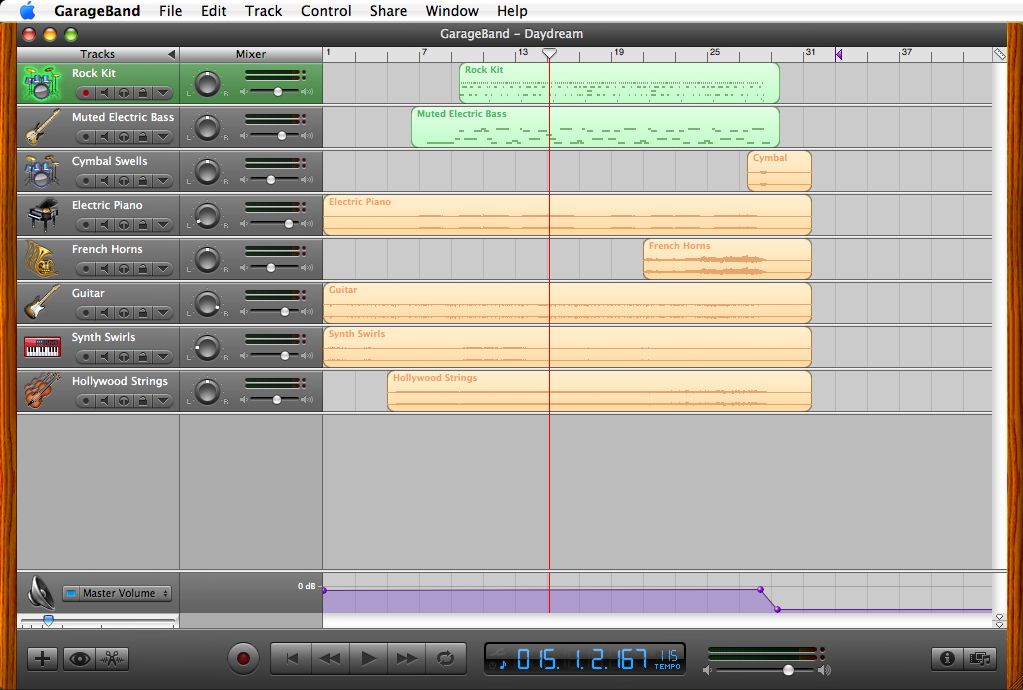The width and height of the screenshot is (1023, 690).
Task: Open the File menu
Action: 170,11
